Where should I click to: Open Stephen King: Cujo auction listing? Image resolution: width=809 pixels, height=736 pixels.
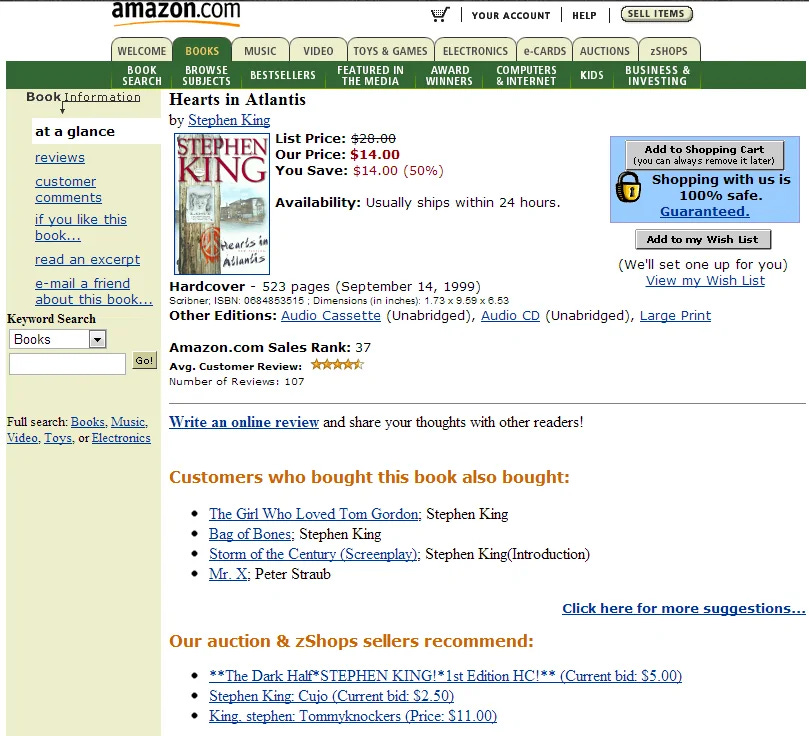(331, 696)
